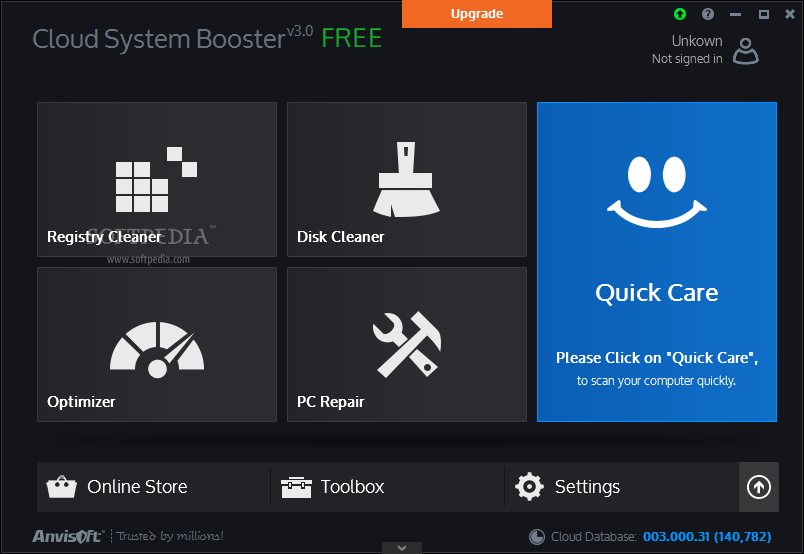The height and width of the screenshot is (554, 804).
Task: Click the user profile avatar icon
Action: [746, 51]
